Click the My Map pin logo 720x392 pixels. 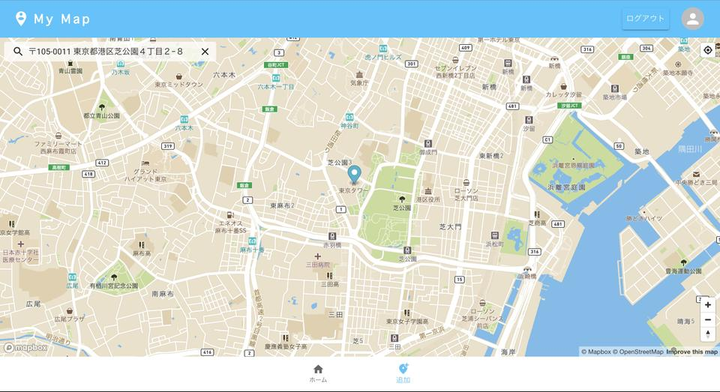[21, 19]
